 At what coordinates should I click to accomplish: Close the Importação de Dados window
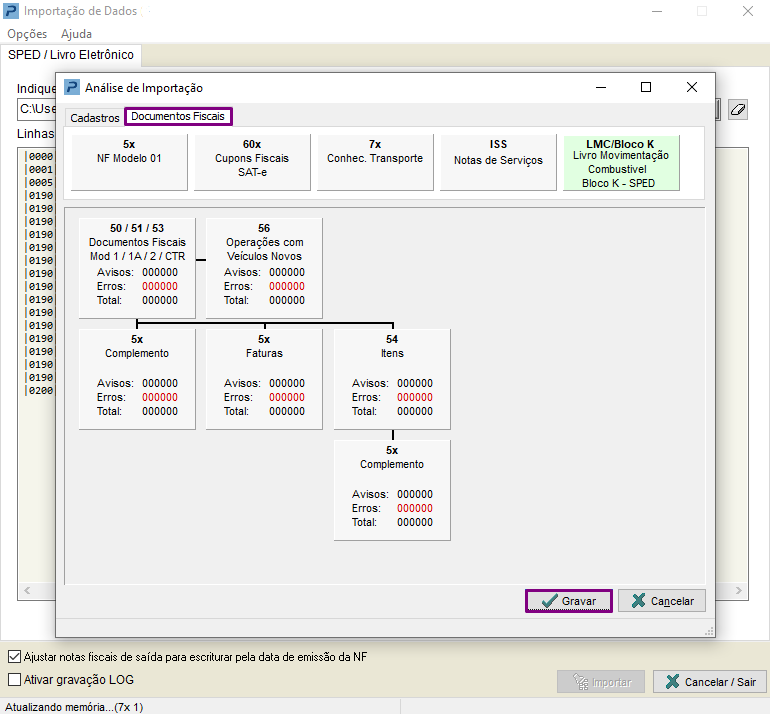tap(747, 11)
